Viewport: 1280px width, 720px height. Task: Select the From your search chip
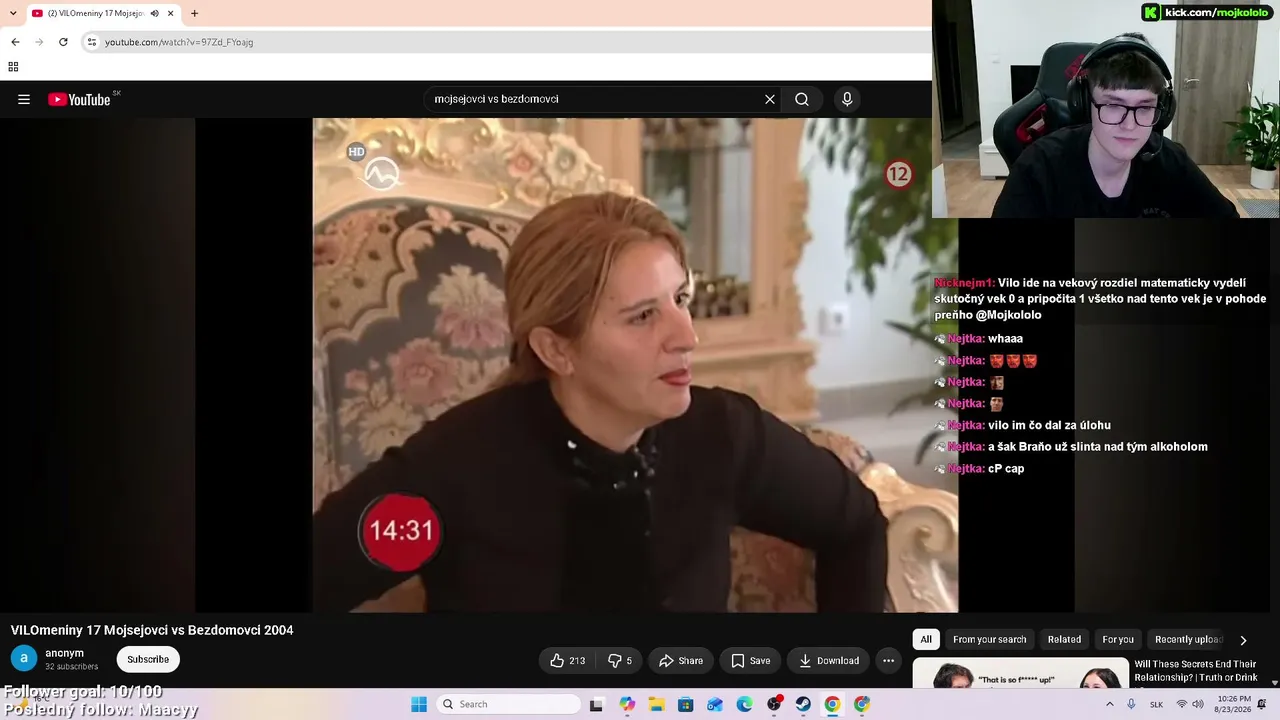click(989, 639)
